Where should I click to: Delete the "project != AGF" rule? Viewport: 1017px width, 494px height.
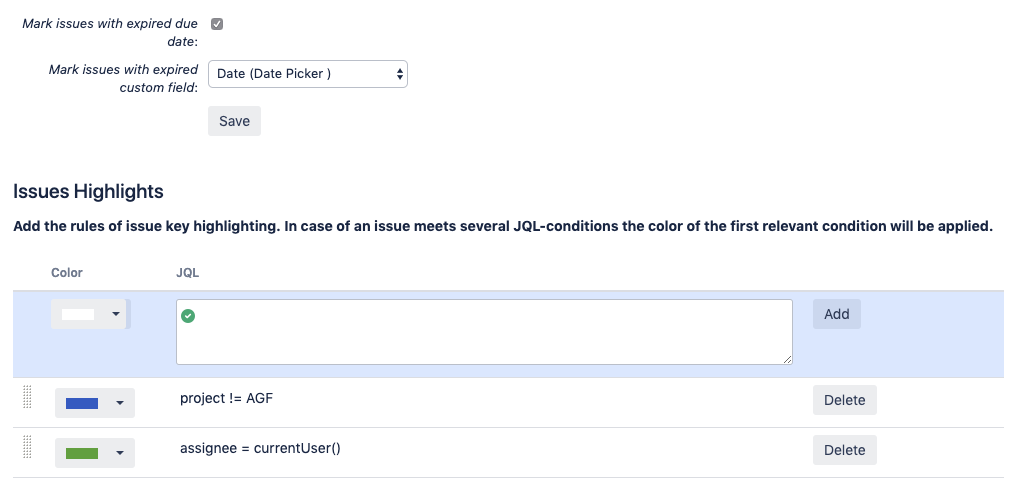coord(844,400)
